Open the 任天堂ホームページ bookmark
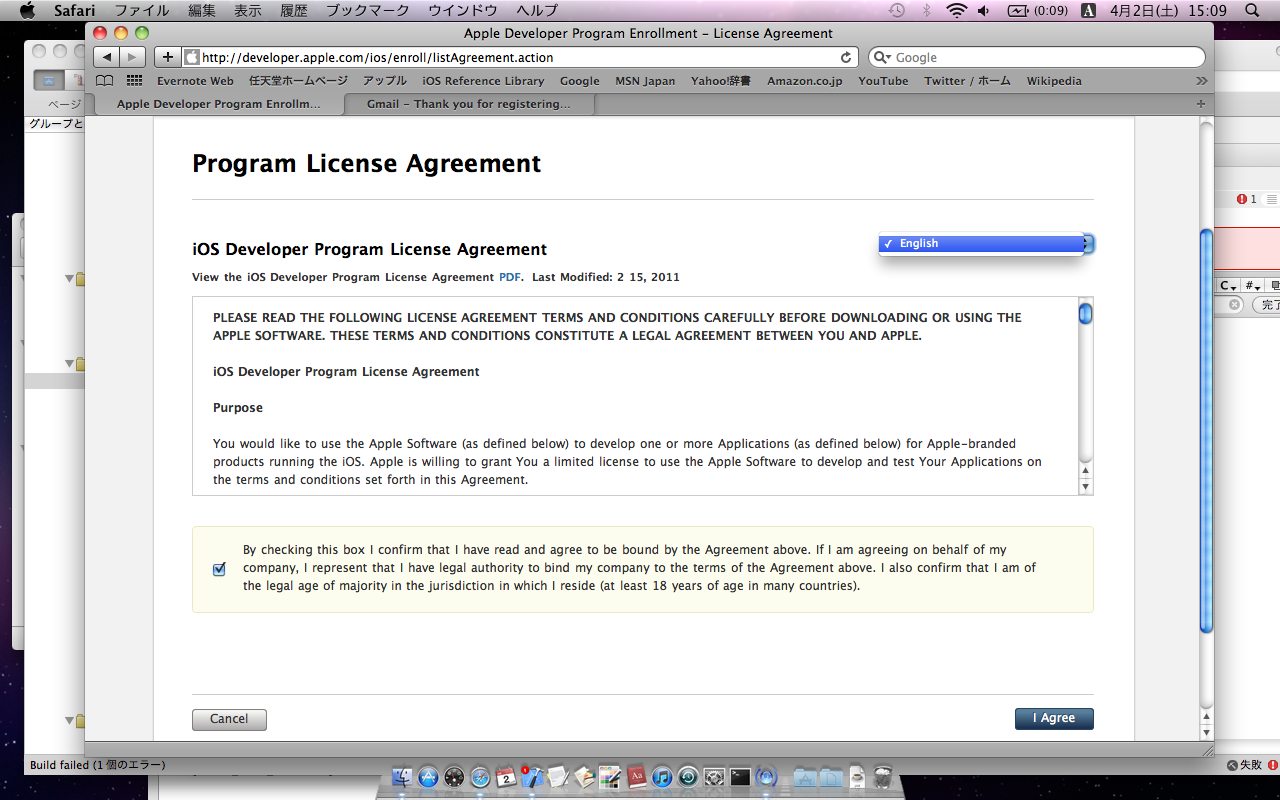Viewport: 1280px width, 800px height. 299,81
